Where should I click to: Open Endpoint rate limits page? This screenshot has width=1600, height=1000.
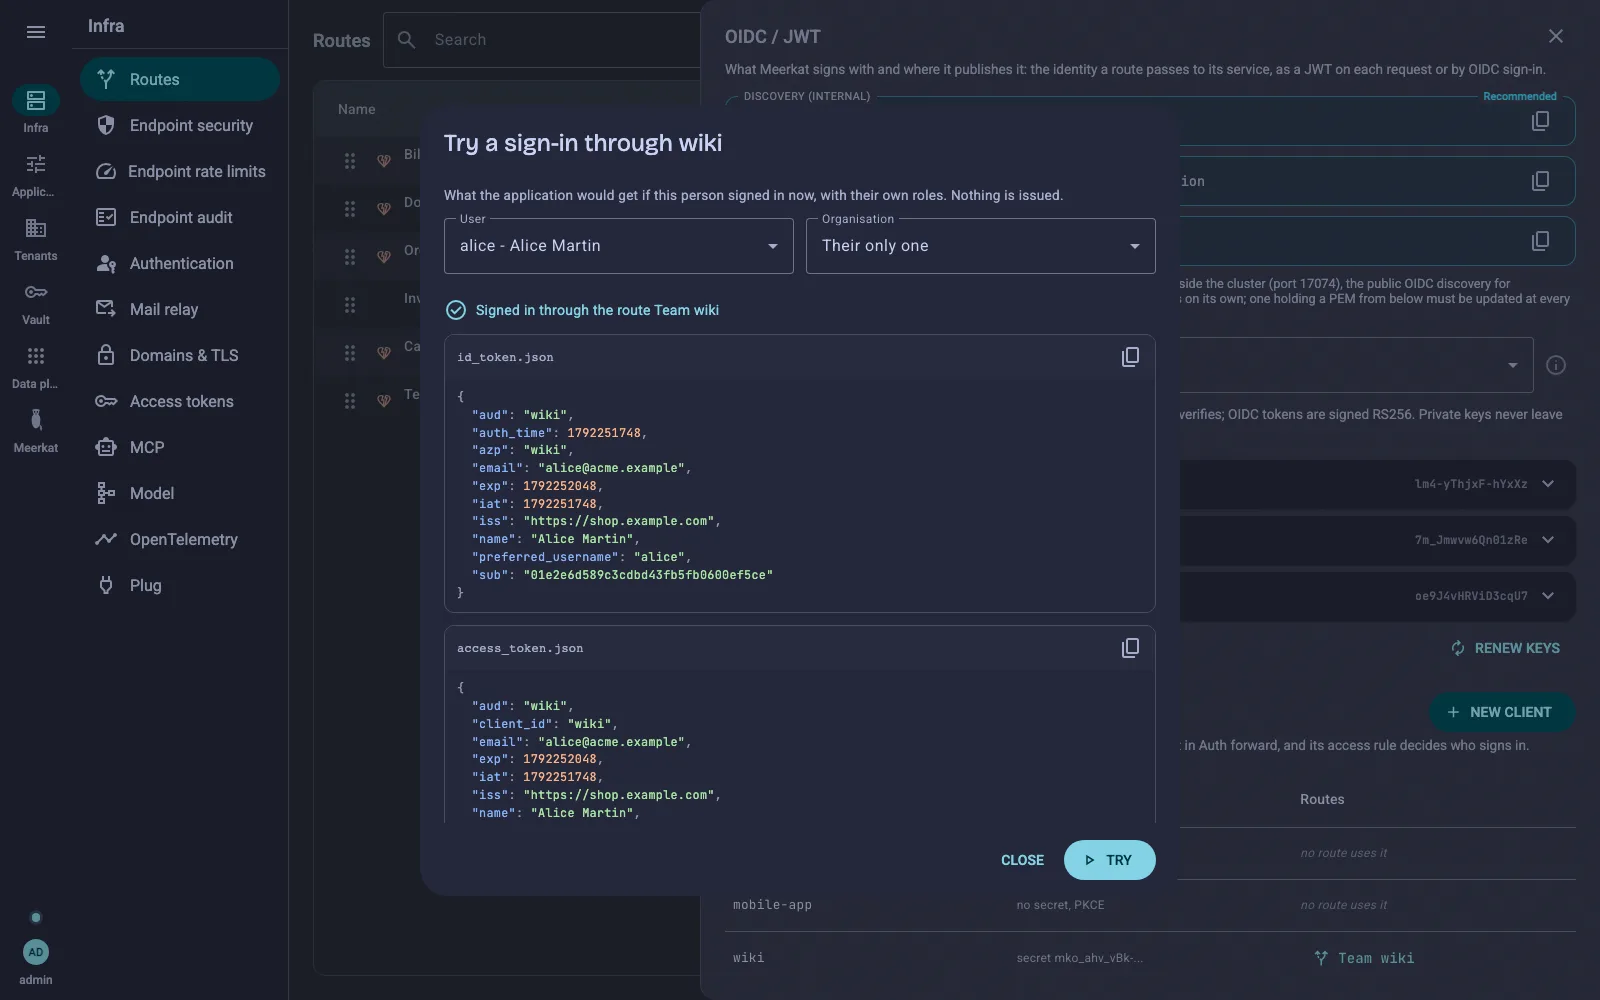pos(180,171)
